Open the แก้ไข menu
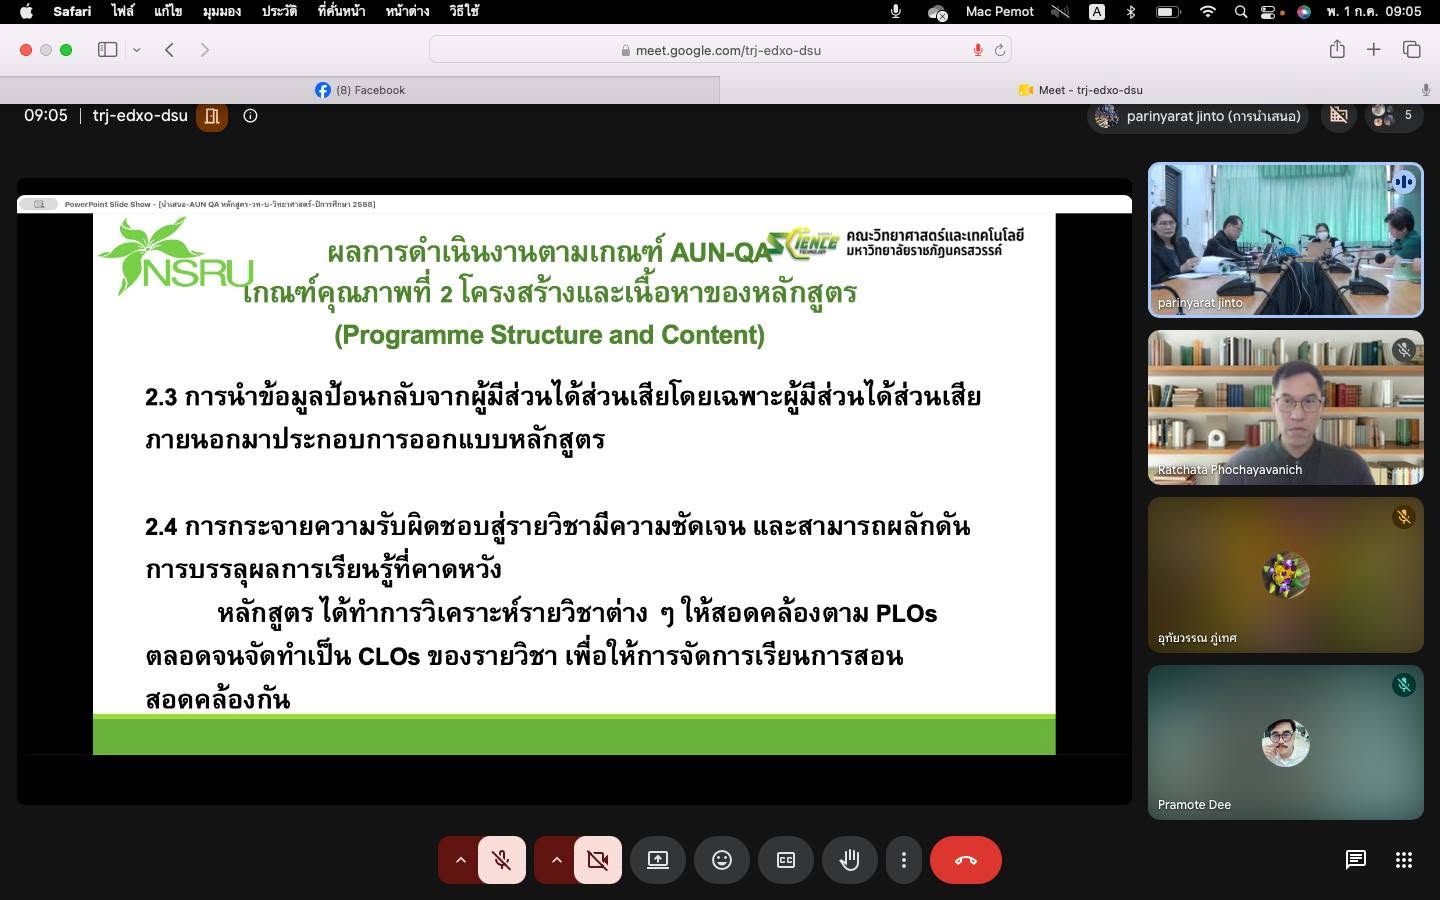 pos(168,11)
